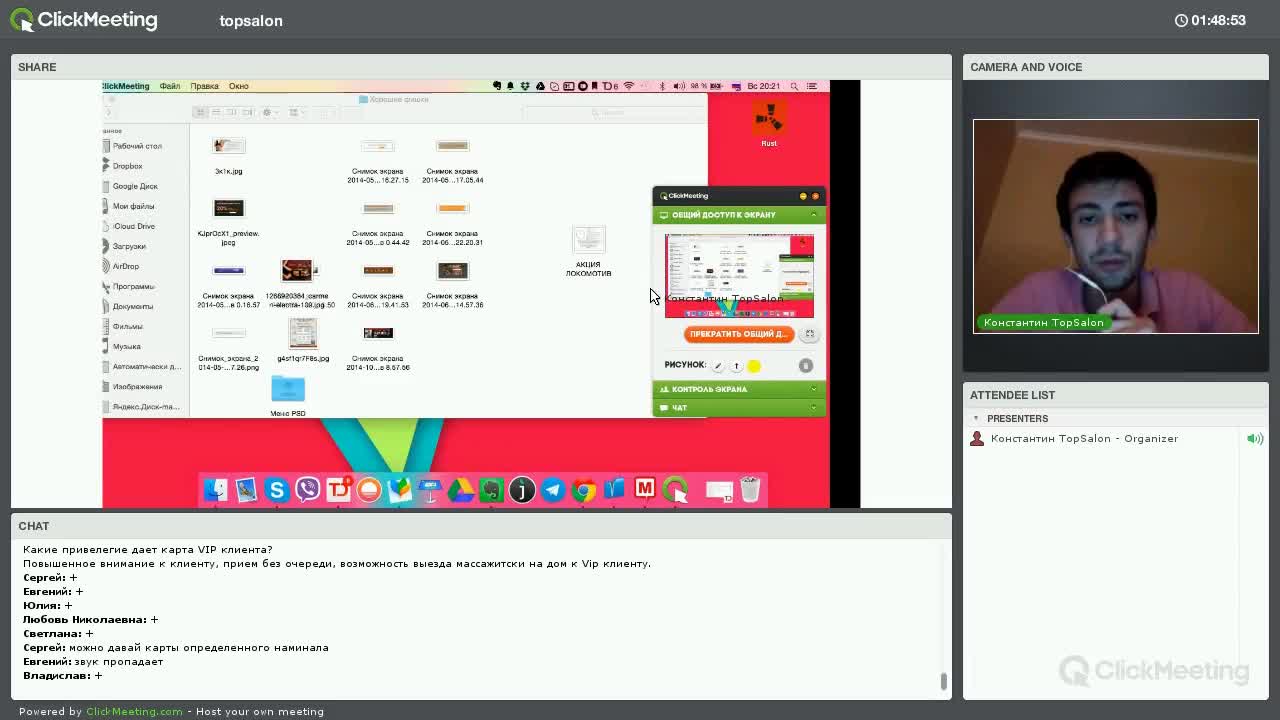Click the trash icon to erase drawings
Image resolution: width=1280 pixels, height=720 pixels.
tap(806, 366)
